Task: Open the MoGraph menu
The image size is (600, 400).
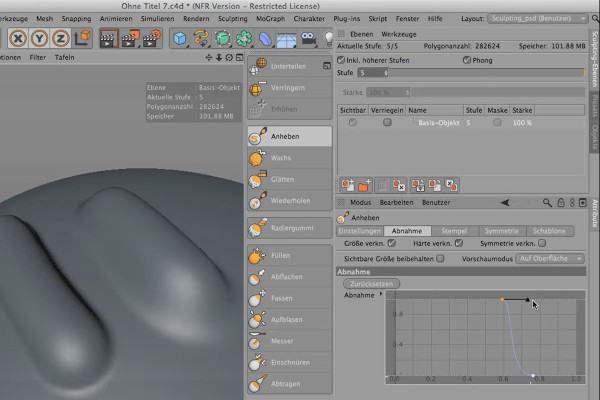Action: pos(271,18)
